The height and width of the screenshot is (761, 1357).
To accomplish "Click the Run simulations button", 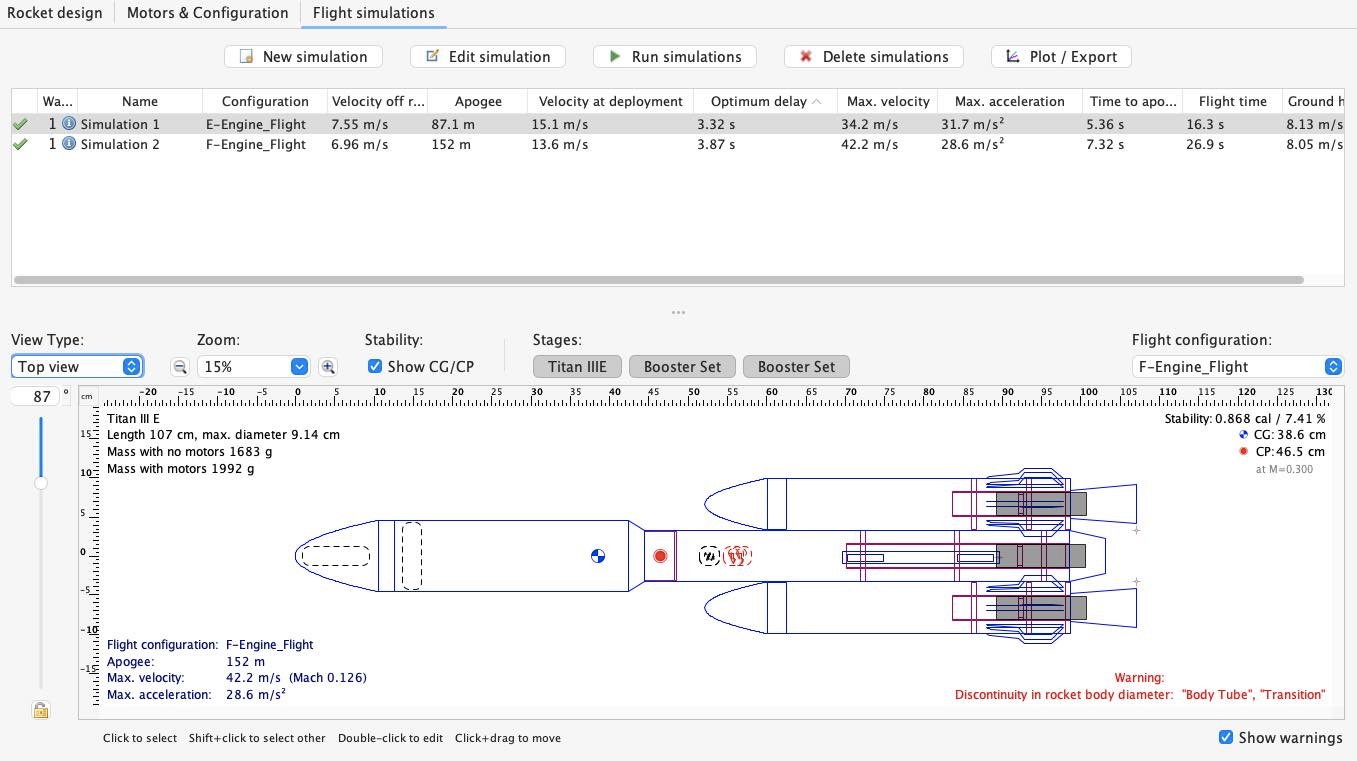I will pos(675,57).
